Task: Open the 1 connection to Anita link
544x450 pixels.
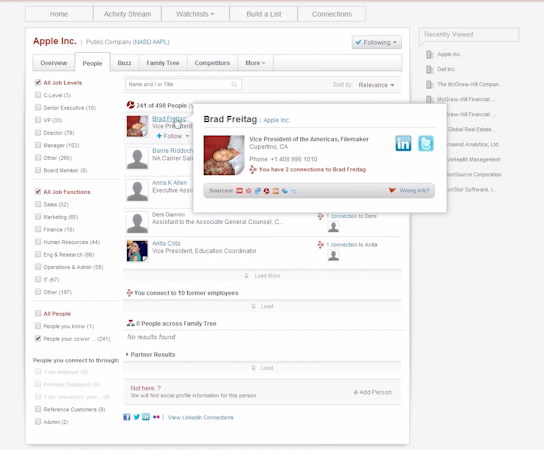Action: click(x=352, y=245)
